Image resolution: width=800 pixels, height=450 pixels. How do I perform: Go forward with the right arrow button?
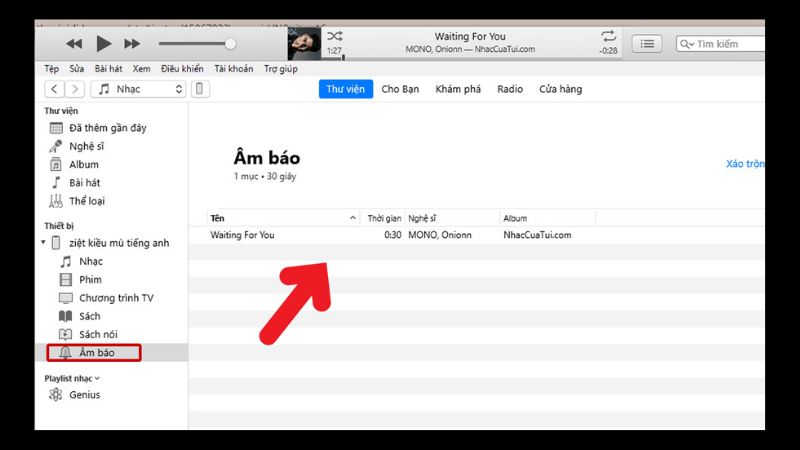pos(75,89)
